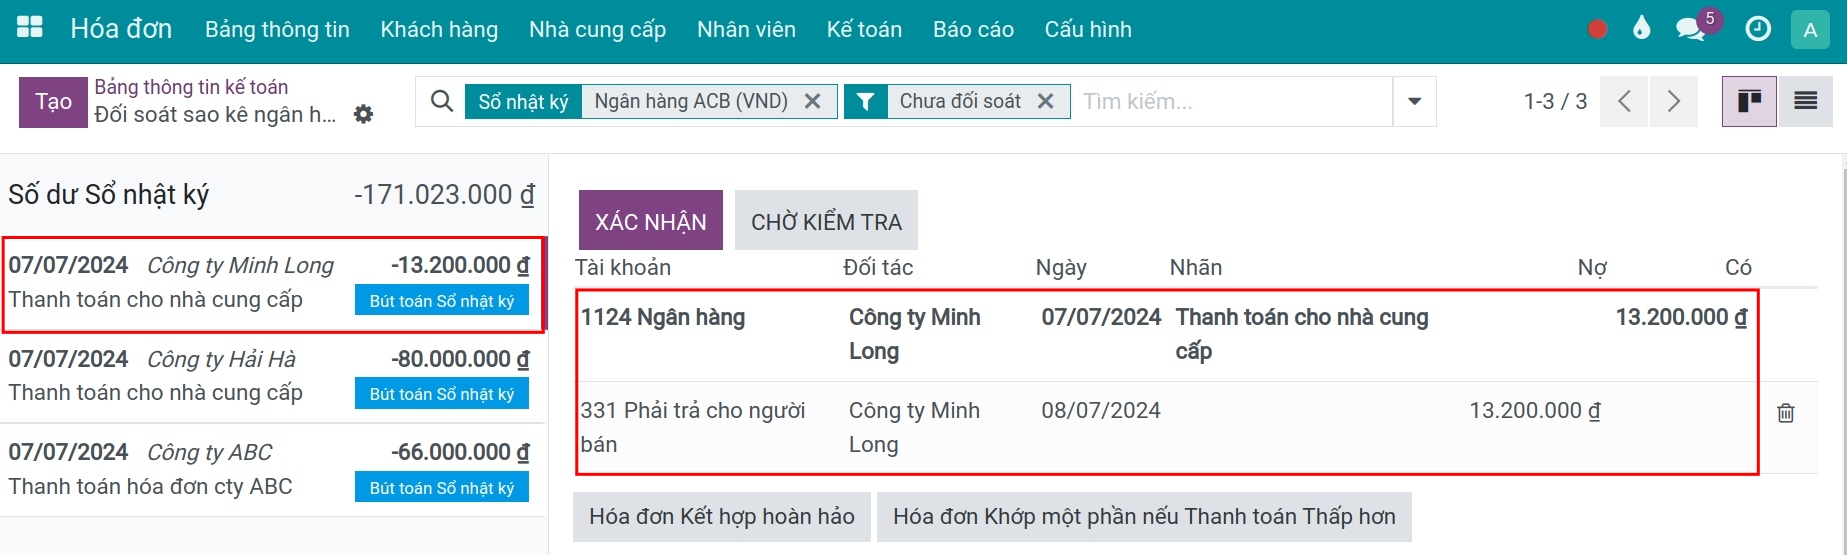The height and width of the screenshot is (555, 1847).
Task: Click the Tạo button
Action: point(54,102)
